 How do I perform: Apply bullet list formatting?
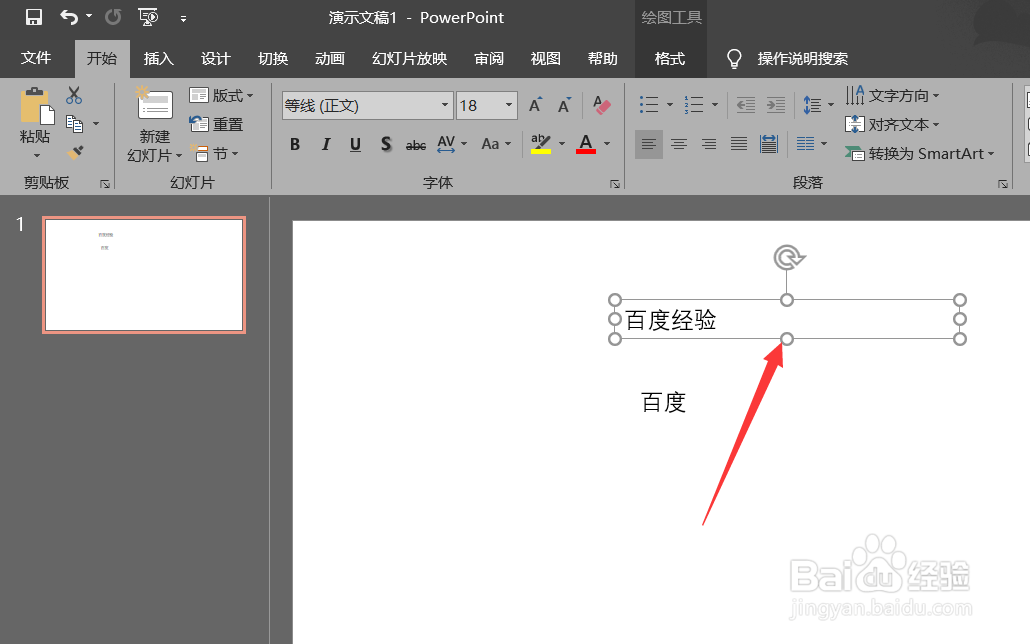tap(649, 104)
